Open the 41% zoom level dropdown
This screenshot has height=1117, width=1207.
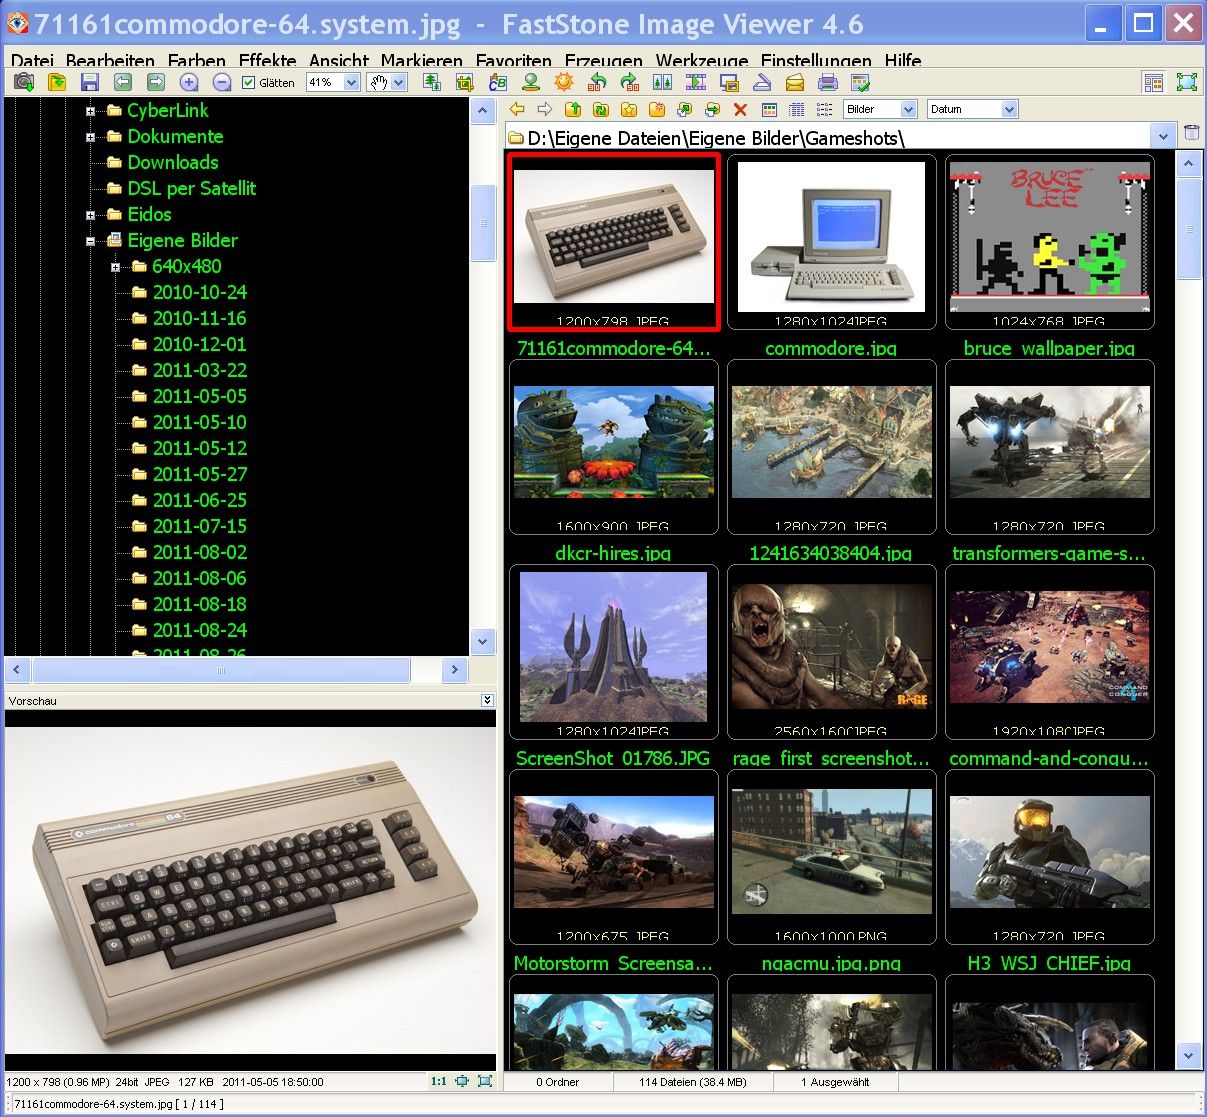coord(351,83)
